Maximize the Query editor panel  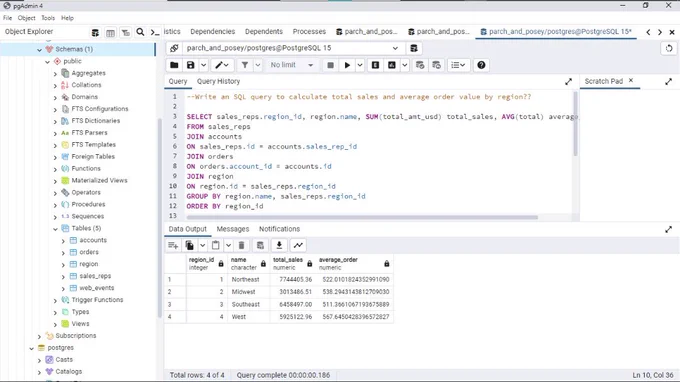pyautogui.click(x=569, y=82)
